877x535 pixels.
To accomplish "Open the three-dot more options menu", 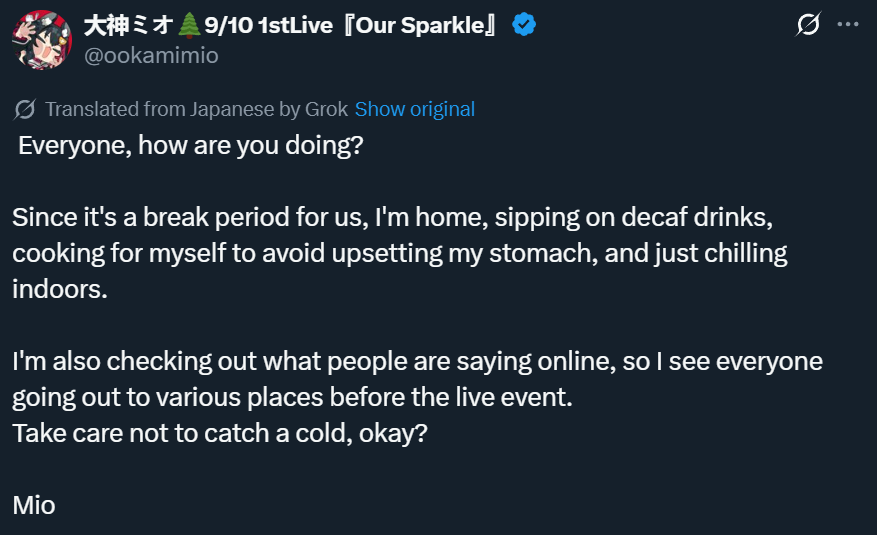I will click(847, 25).
